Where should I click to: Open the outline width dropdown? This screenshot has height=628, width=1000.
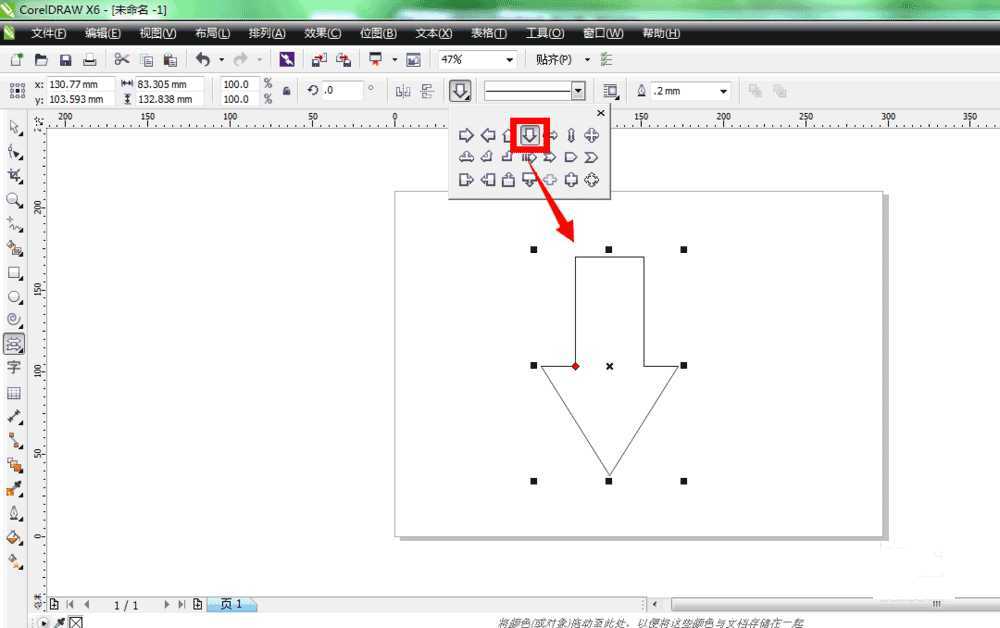coord(723,91)
